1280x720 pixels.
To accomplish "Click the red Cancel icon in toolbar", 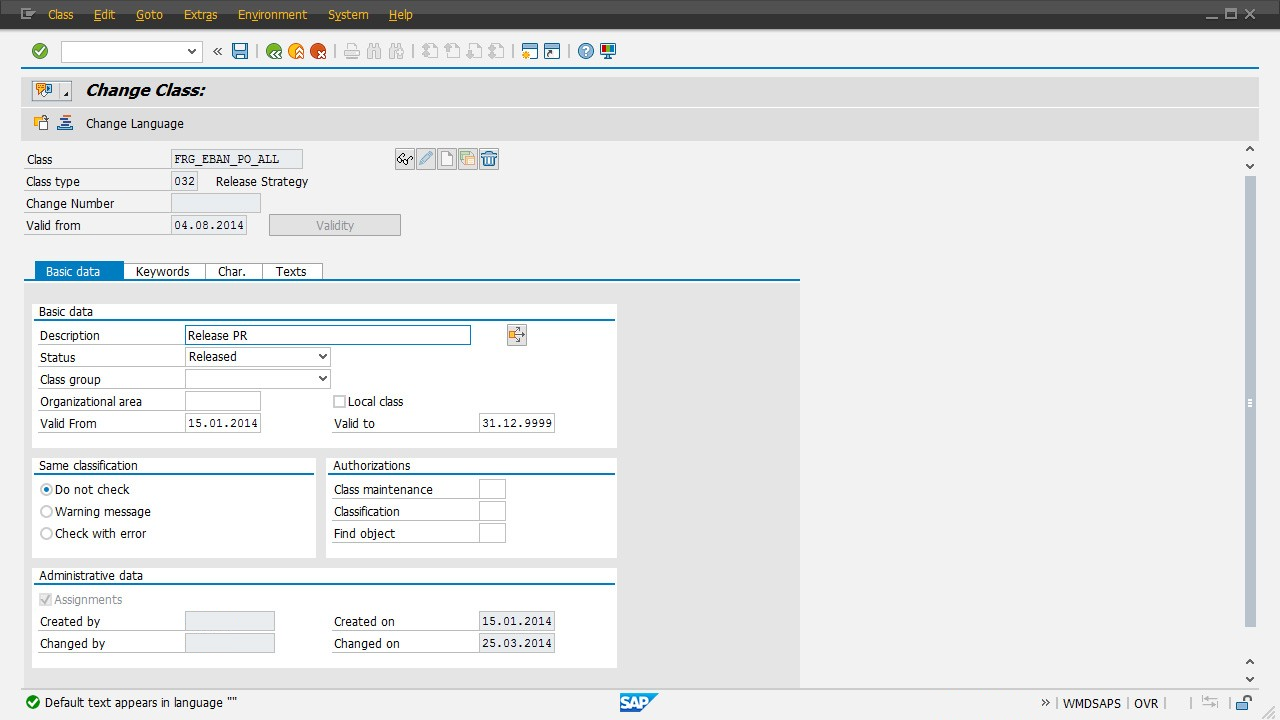I will pos(318,51).
